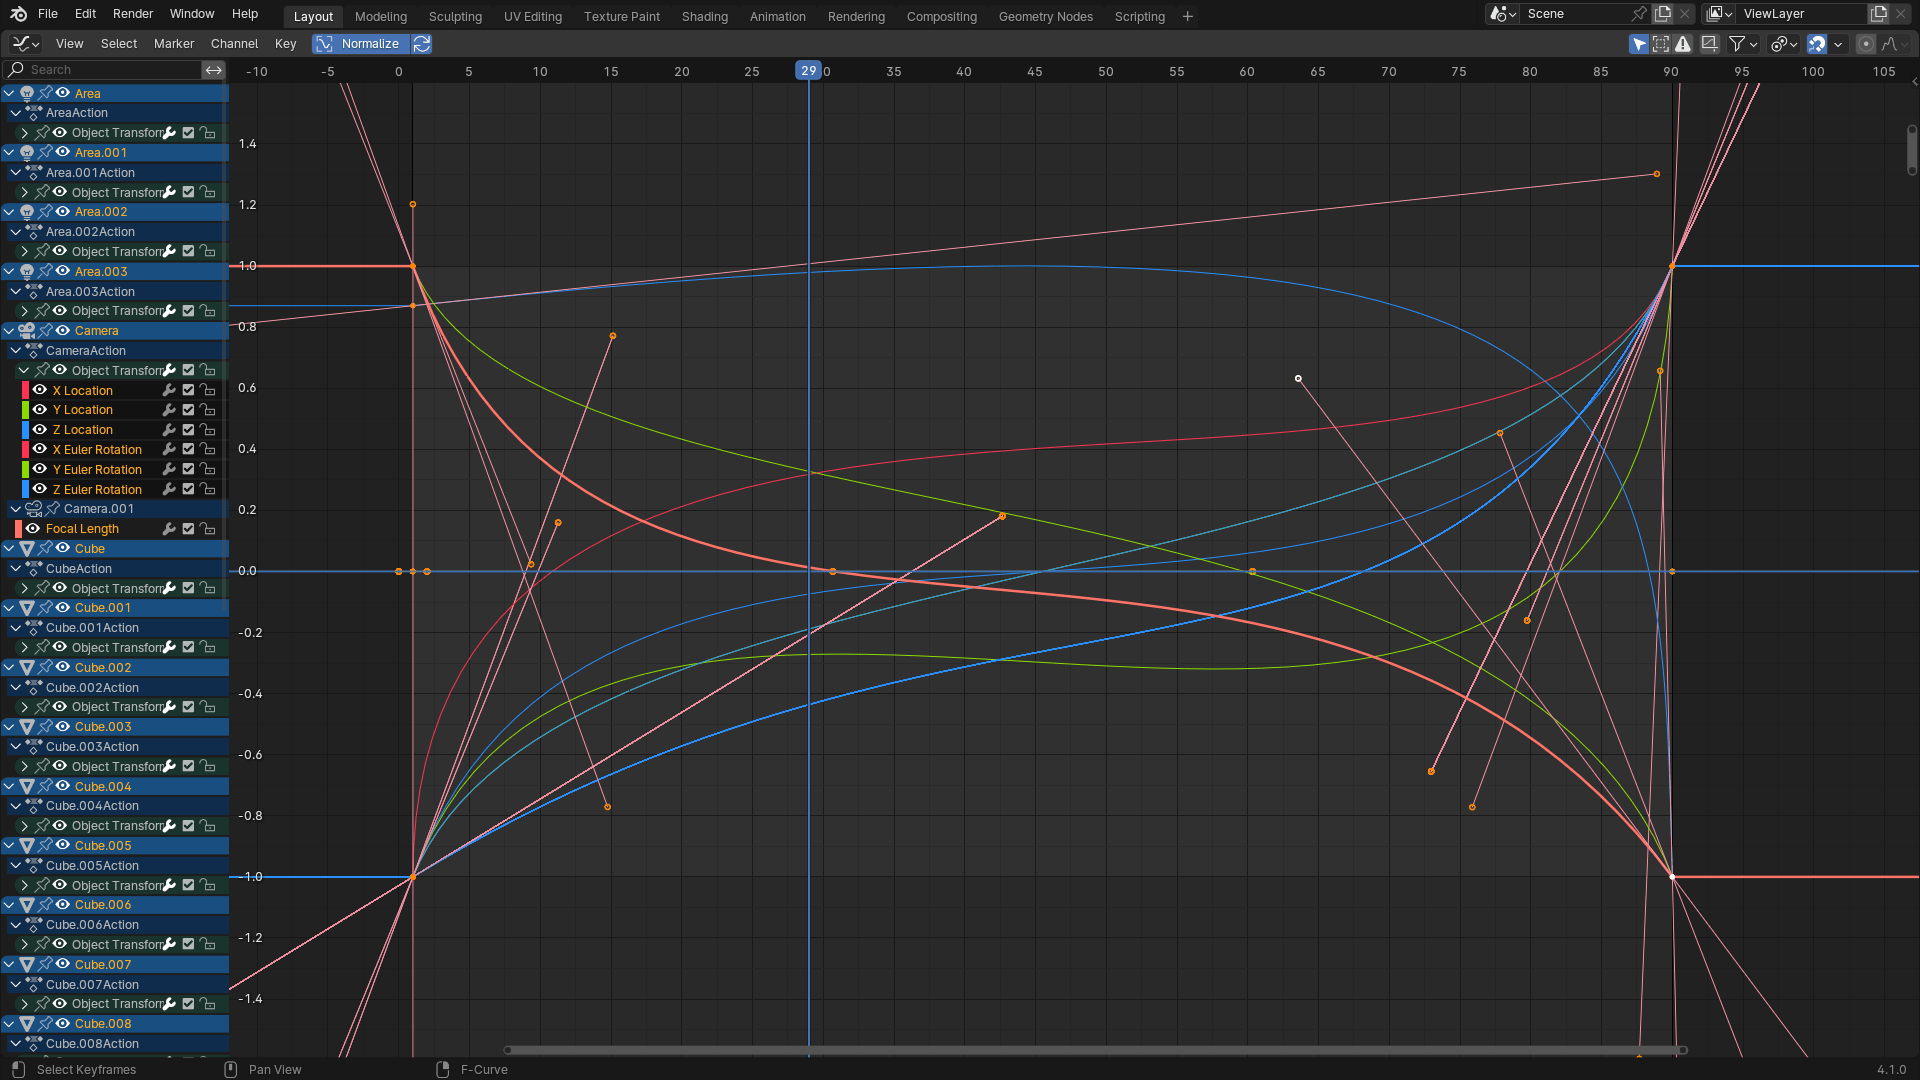Click the wrench modifier icon on X Location
Image resolution: width=1920 pixels, height=1080 pixels.
[169, 391]
